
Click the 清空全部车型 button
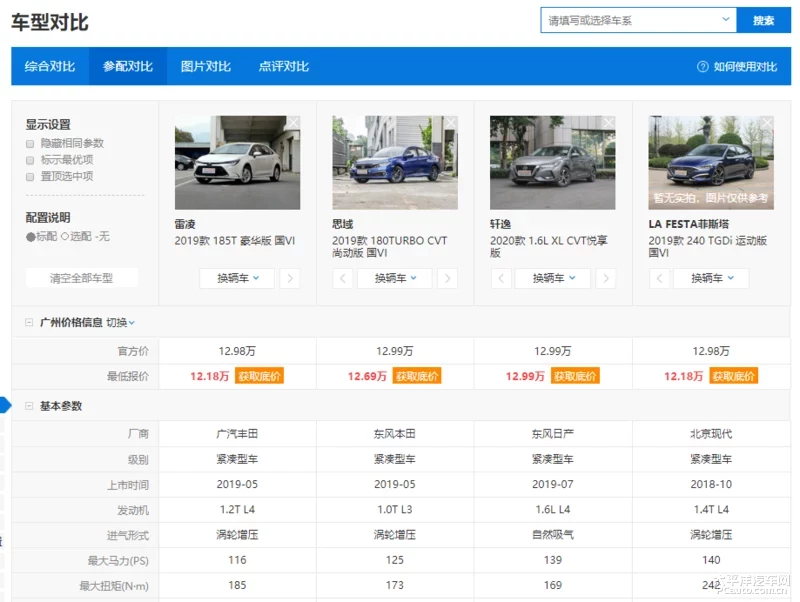pos(82,278)
